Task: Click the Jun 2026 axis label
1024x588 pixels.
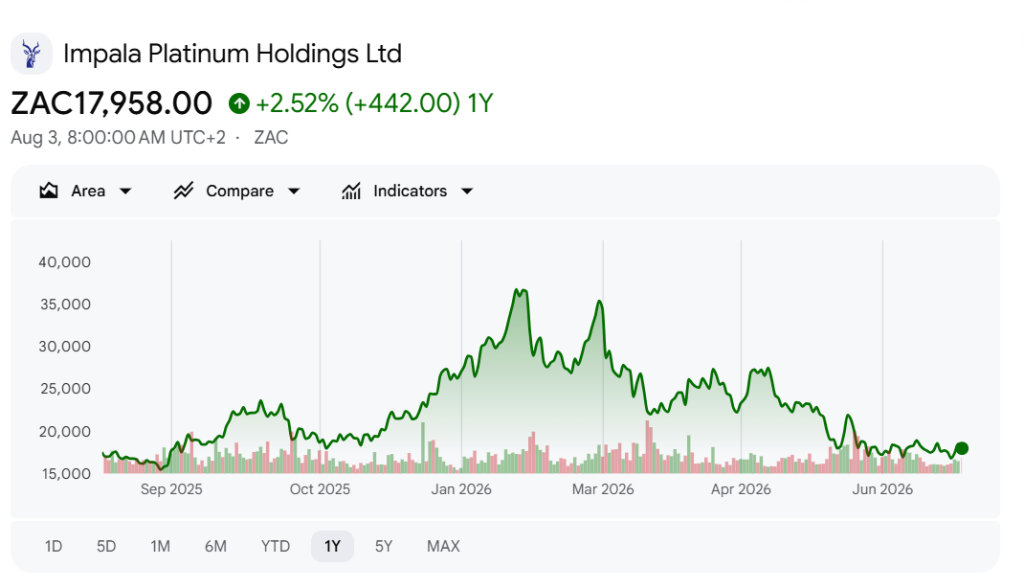Action: click(x=882, y=489)
